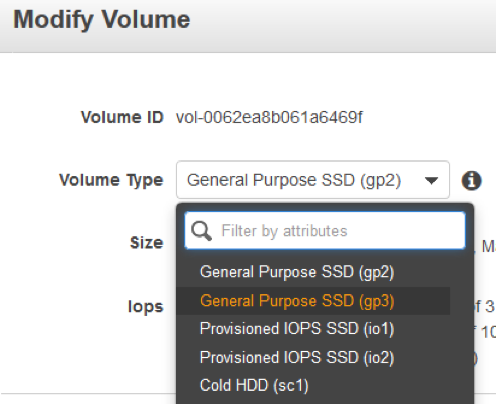Click the Iops field label
This screenshot has width=496, height=404.
(146, 307)
